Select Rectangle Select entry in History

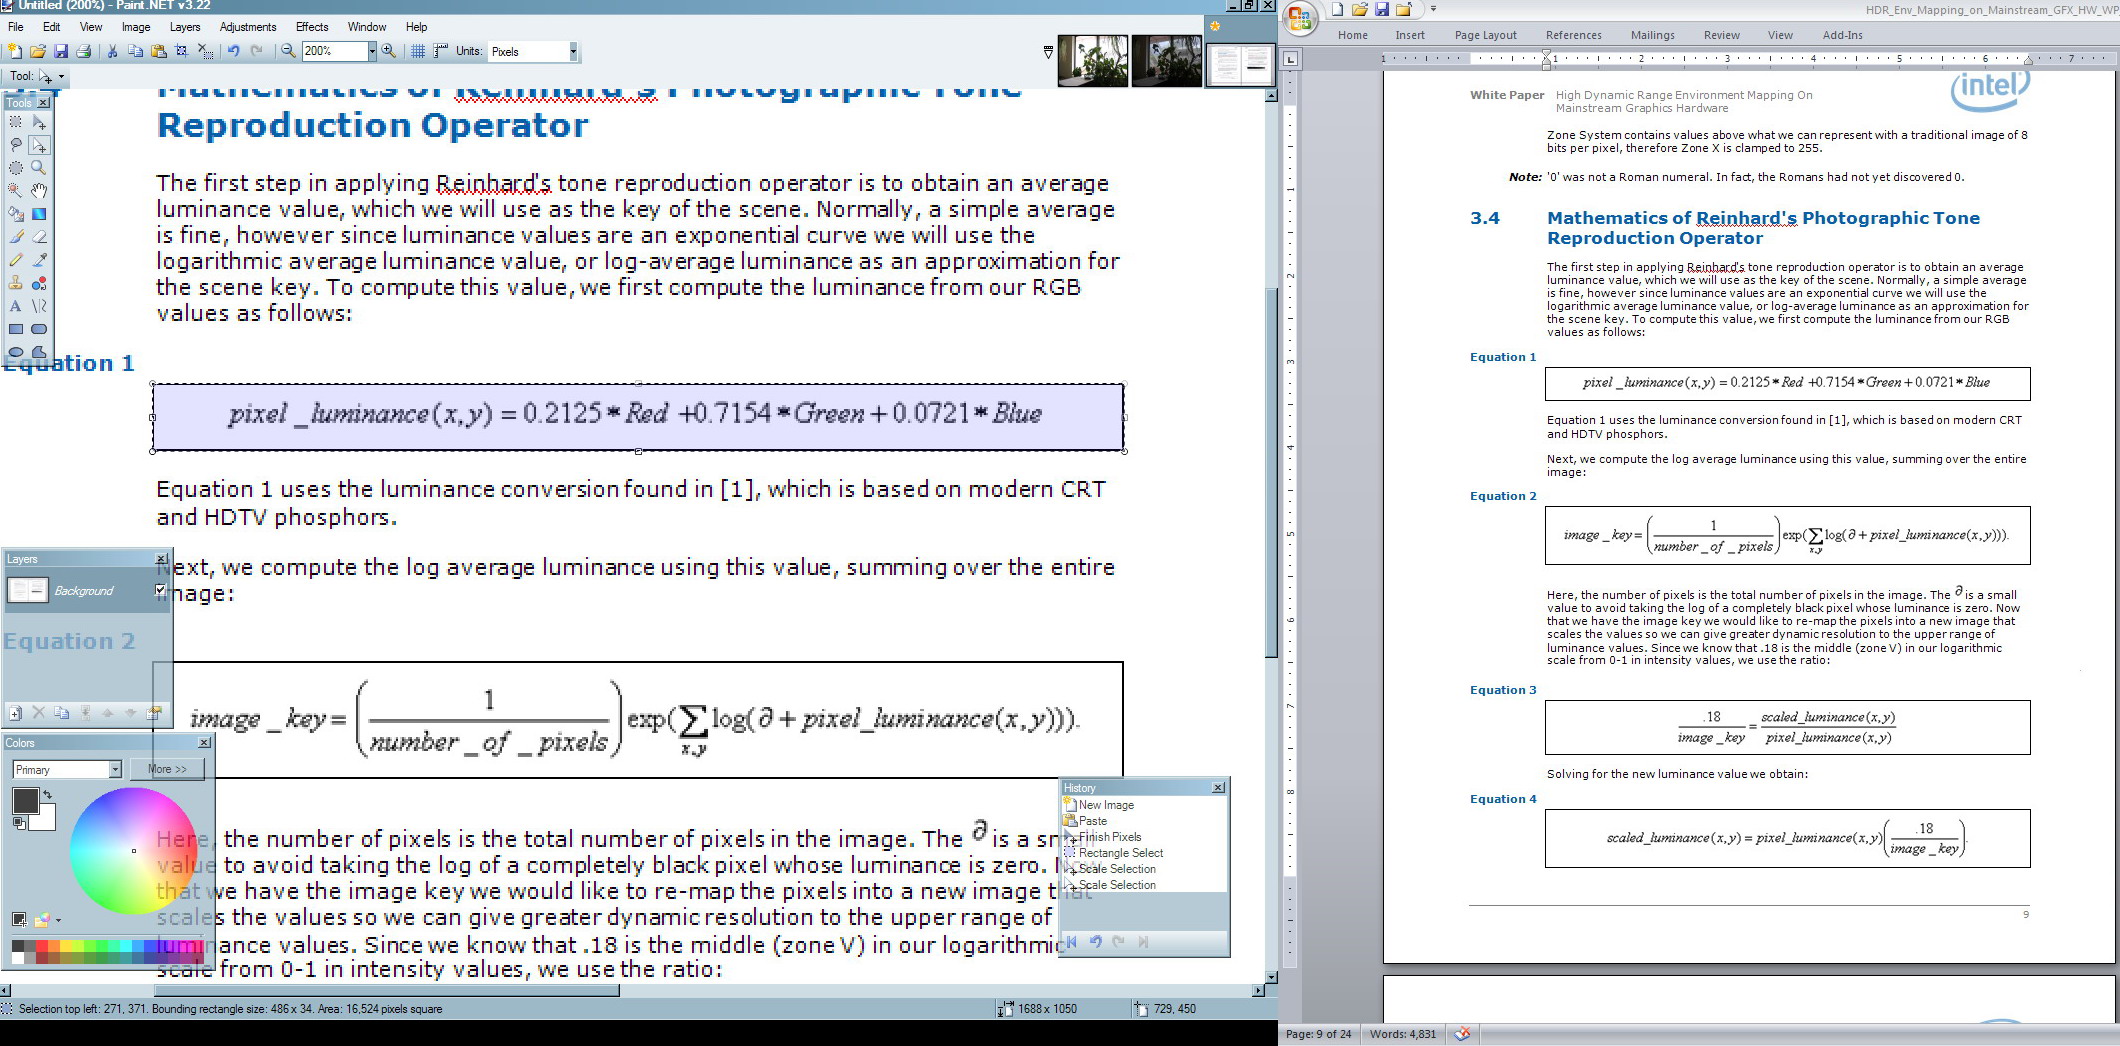coord(1120,853)
